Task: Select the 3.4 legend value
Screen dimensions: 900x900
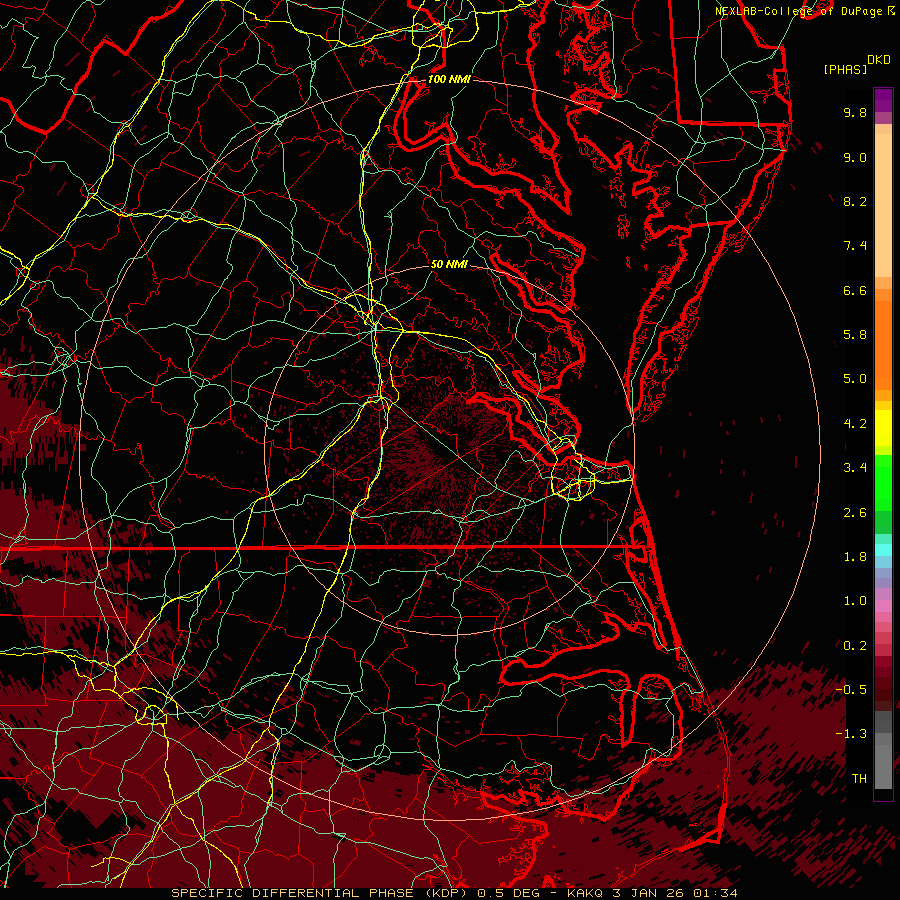Action: click(855, 468)
